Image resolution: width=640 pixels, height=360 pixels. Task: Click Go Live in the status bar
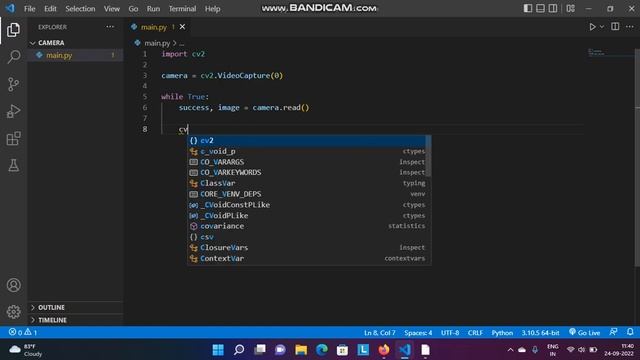coord(584,333)
